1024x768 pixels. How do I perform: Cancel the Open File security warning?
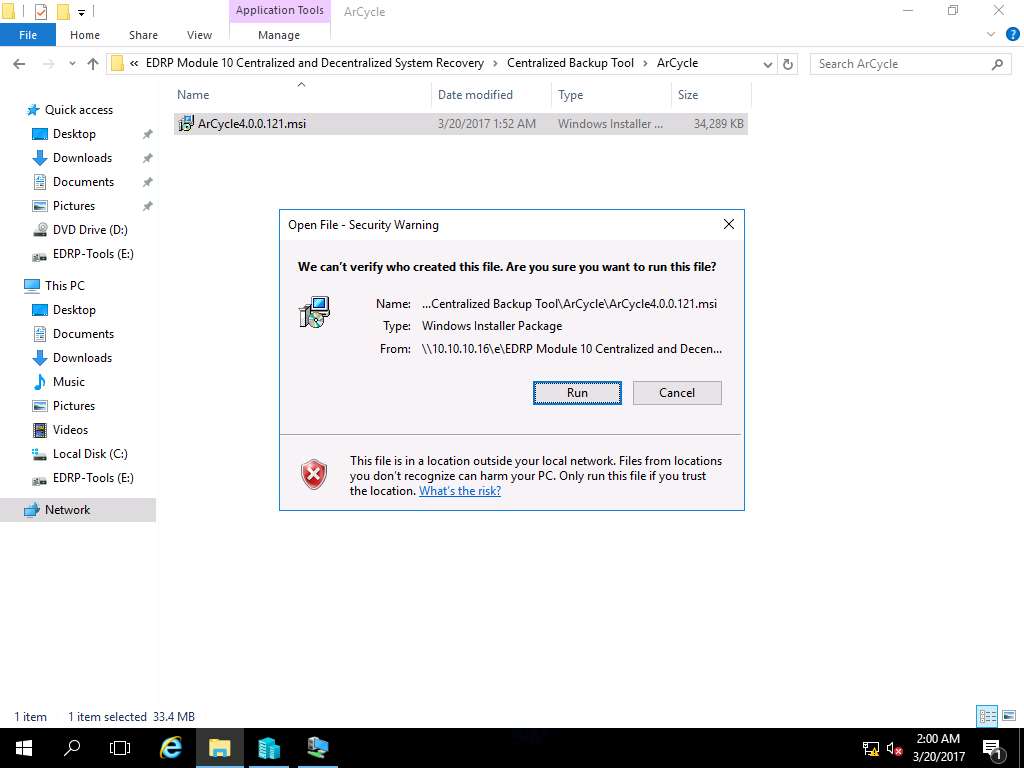tap(677, 392)
